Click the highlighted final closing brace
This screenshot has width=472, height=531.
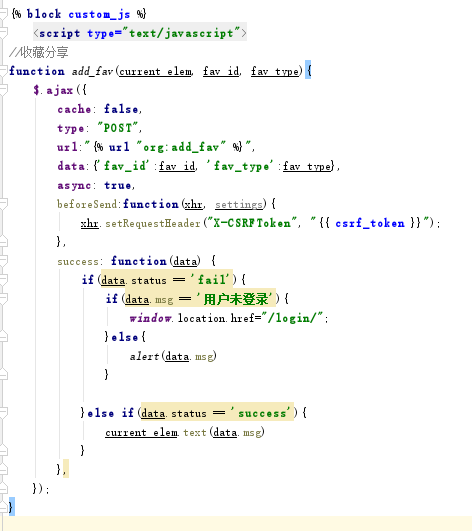coord(11,507)
